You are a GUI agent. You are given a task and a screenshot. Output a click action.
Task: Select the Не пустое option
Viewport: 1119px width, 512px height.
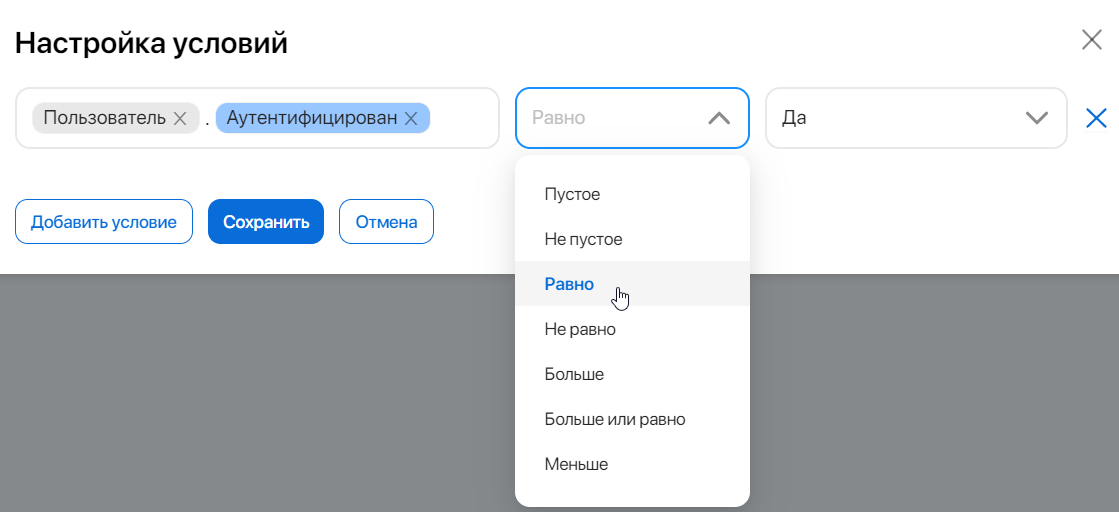(x=583, y=239)
